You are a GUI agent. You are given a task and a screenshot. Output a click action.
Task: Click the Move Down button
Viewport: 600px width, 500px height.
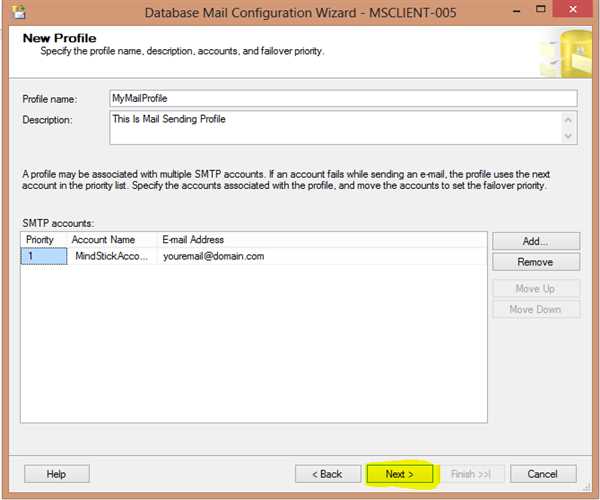535,309
